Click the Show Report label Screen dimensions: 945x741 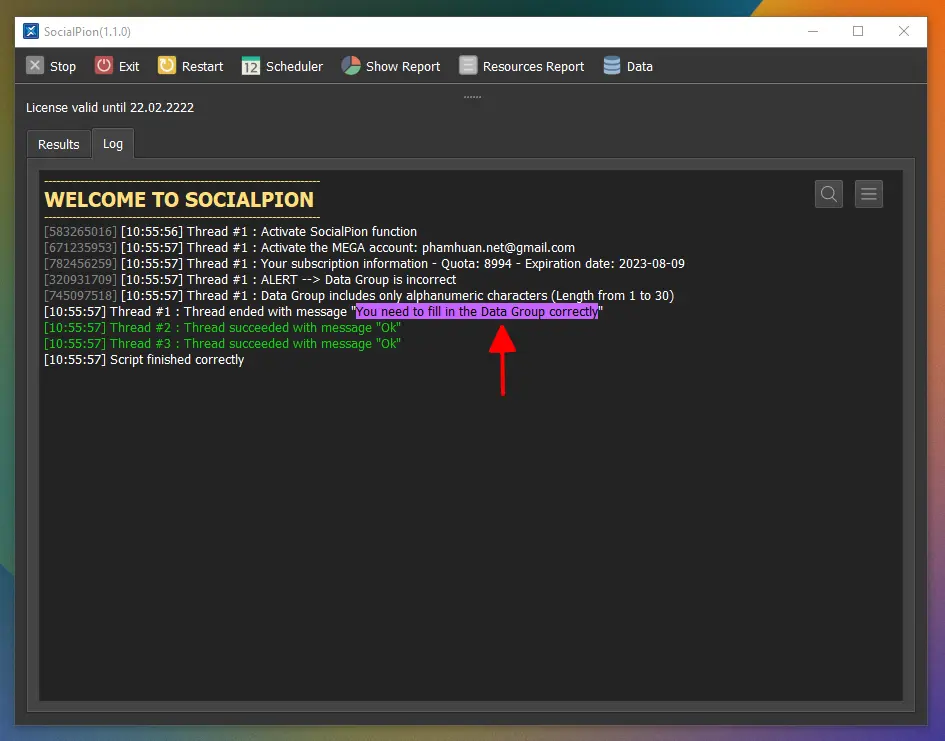coord(403,66)
